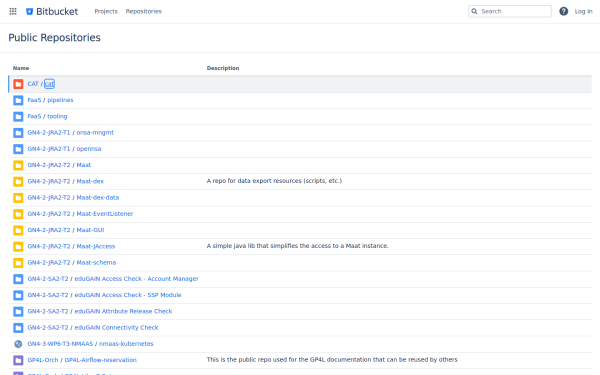Screen dimensions: 600x375
Task: Click the search magnifier icon
Action: click(474, 11)
